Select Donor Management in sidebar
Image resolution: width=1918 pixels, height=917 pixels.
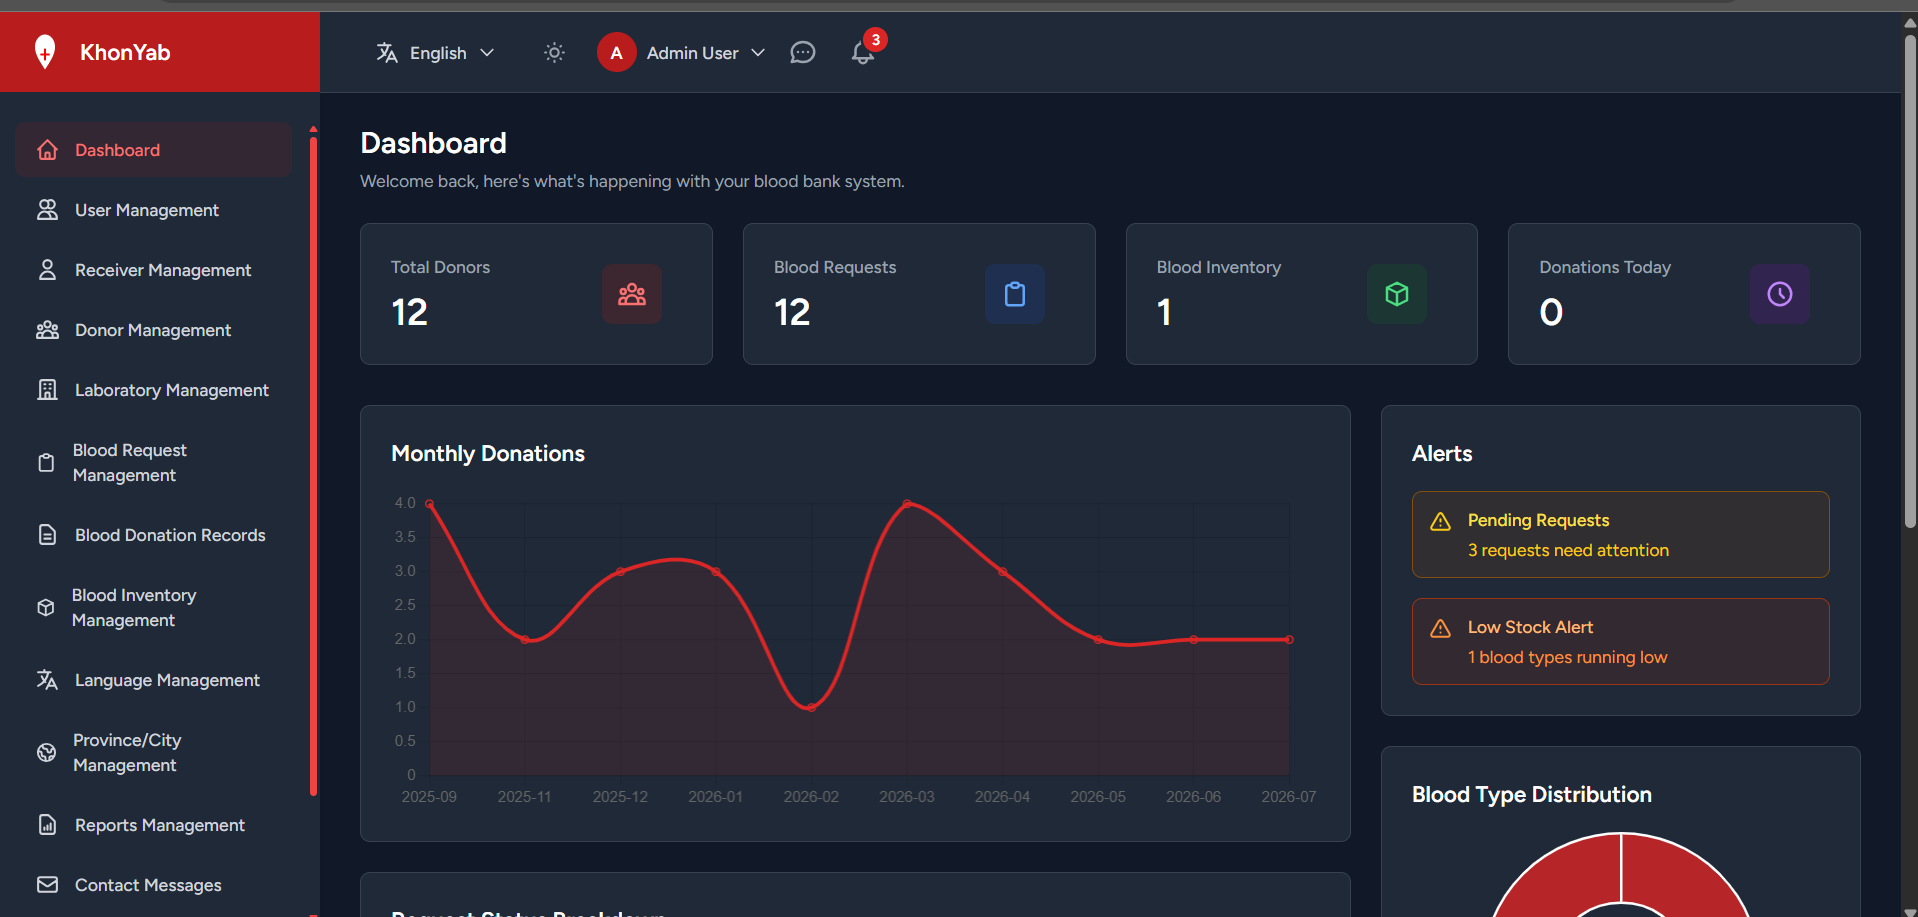click(154, 330)
